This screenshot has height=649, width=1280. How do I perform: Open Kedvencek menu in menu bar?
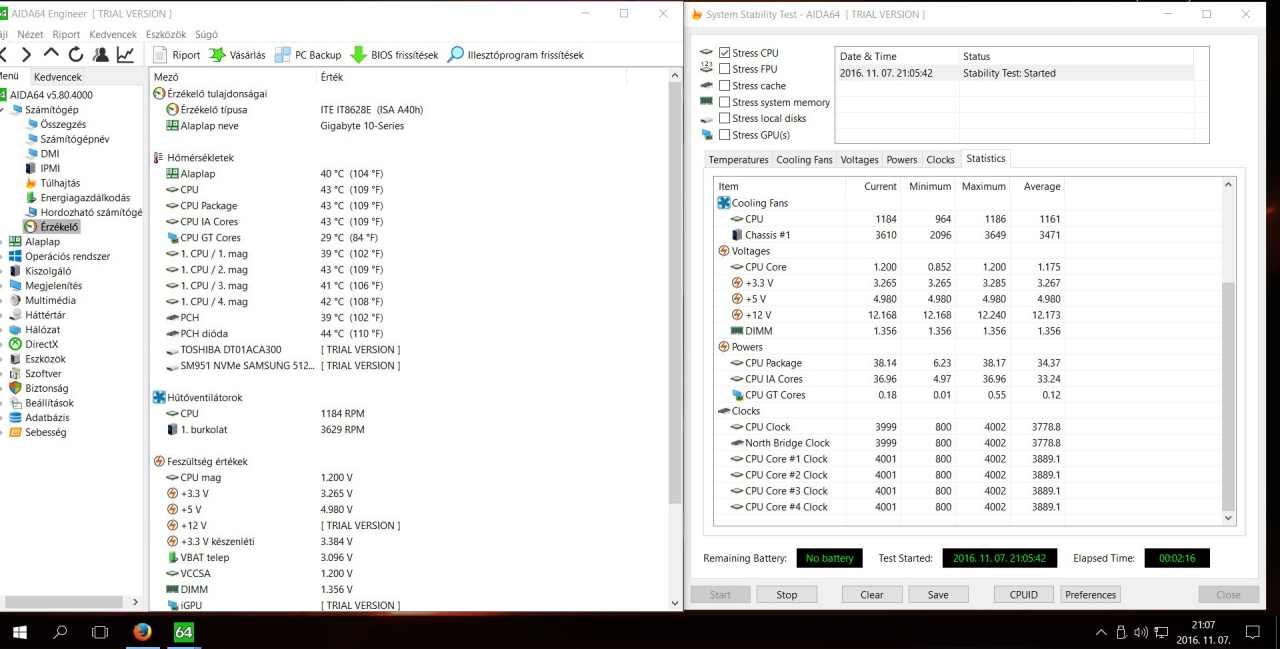point(113,34)
